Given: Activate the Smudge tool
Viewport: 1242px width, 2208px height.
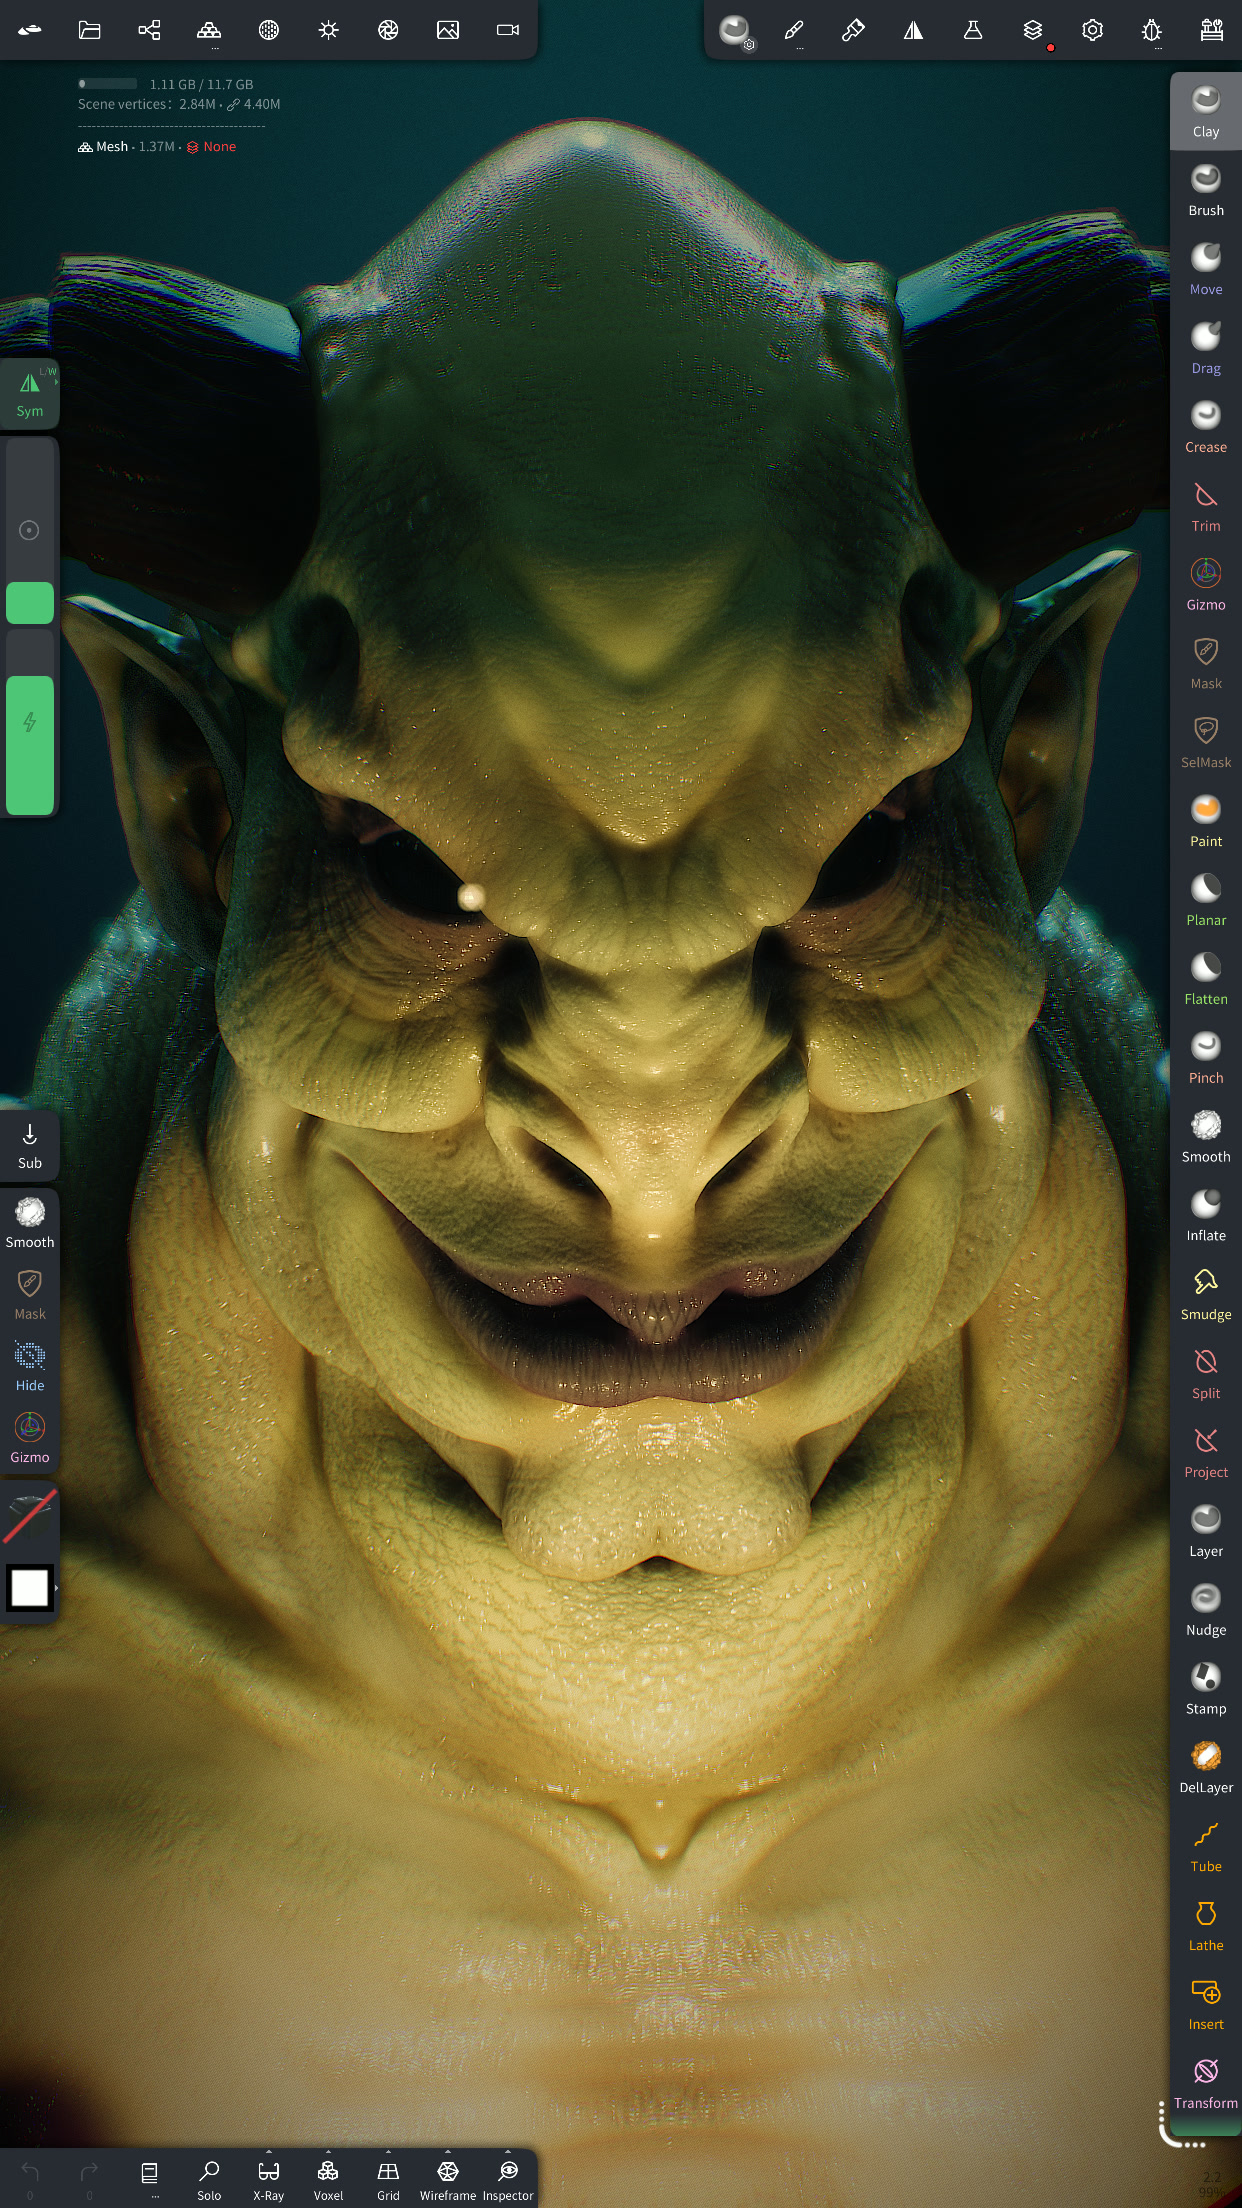Looking at the screenshot, I should click(x=1205, y=1294).
